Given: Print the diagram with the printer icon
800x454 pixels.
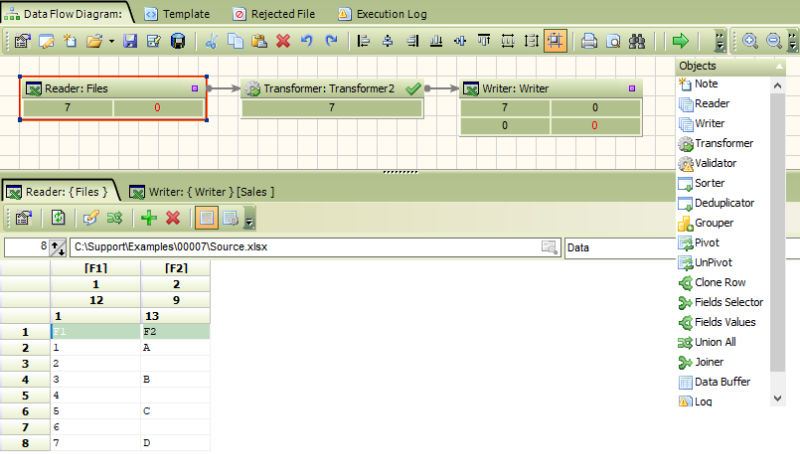Looking at the screenshot, I should [x=589, y=41].
